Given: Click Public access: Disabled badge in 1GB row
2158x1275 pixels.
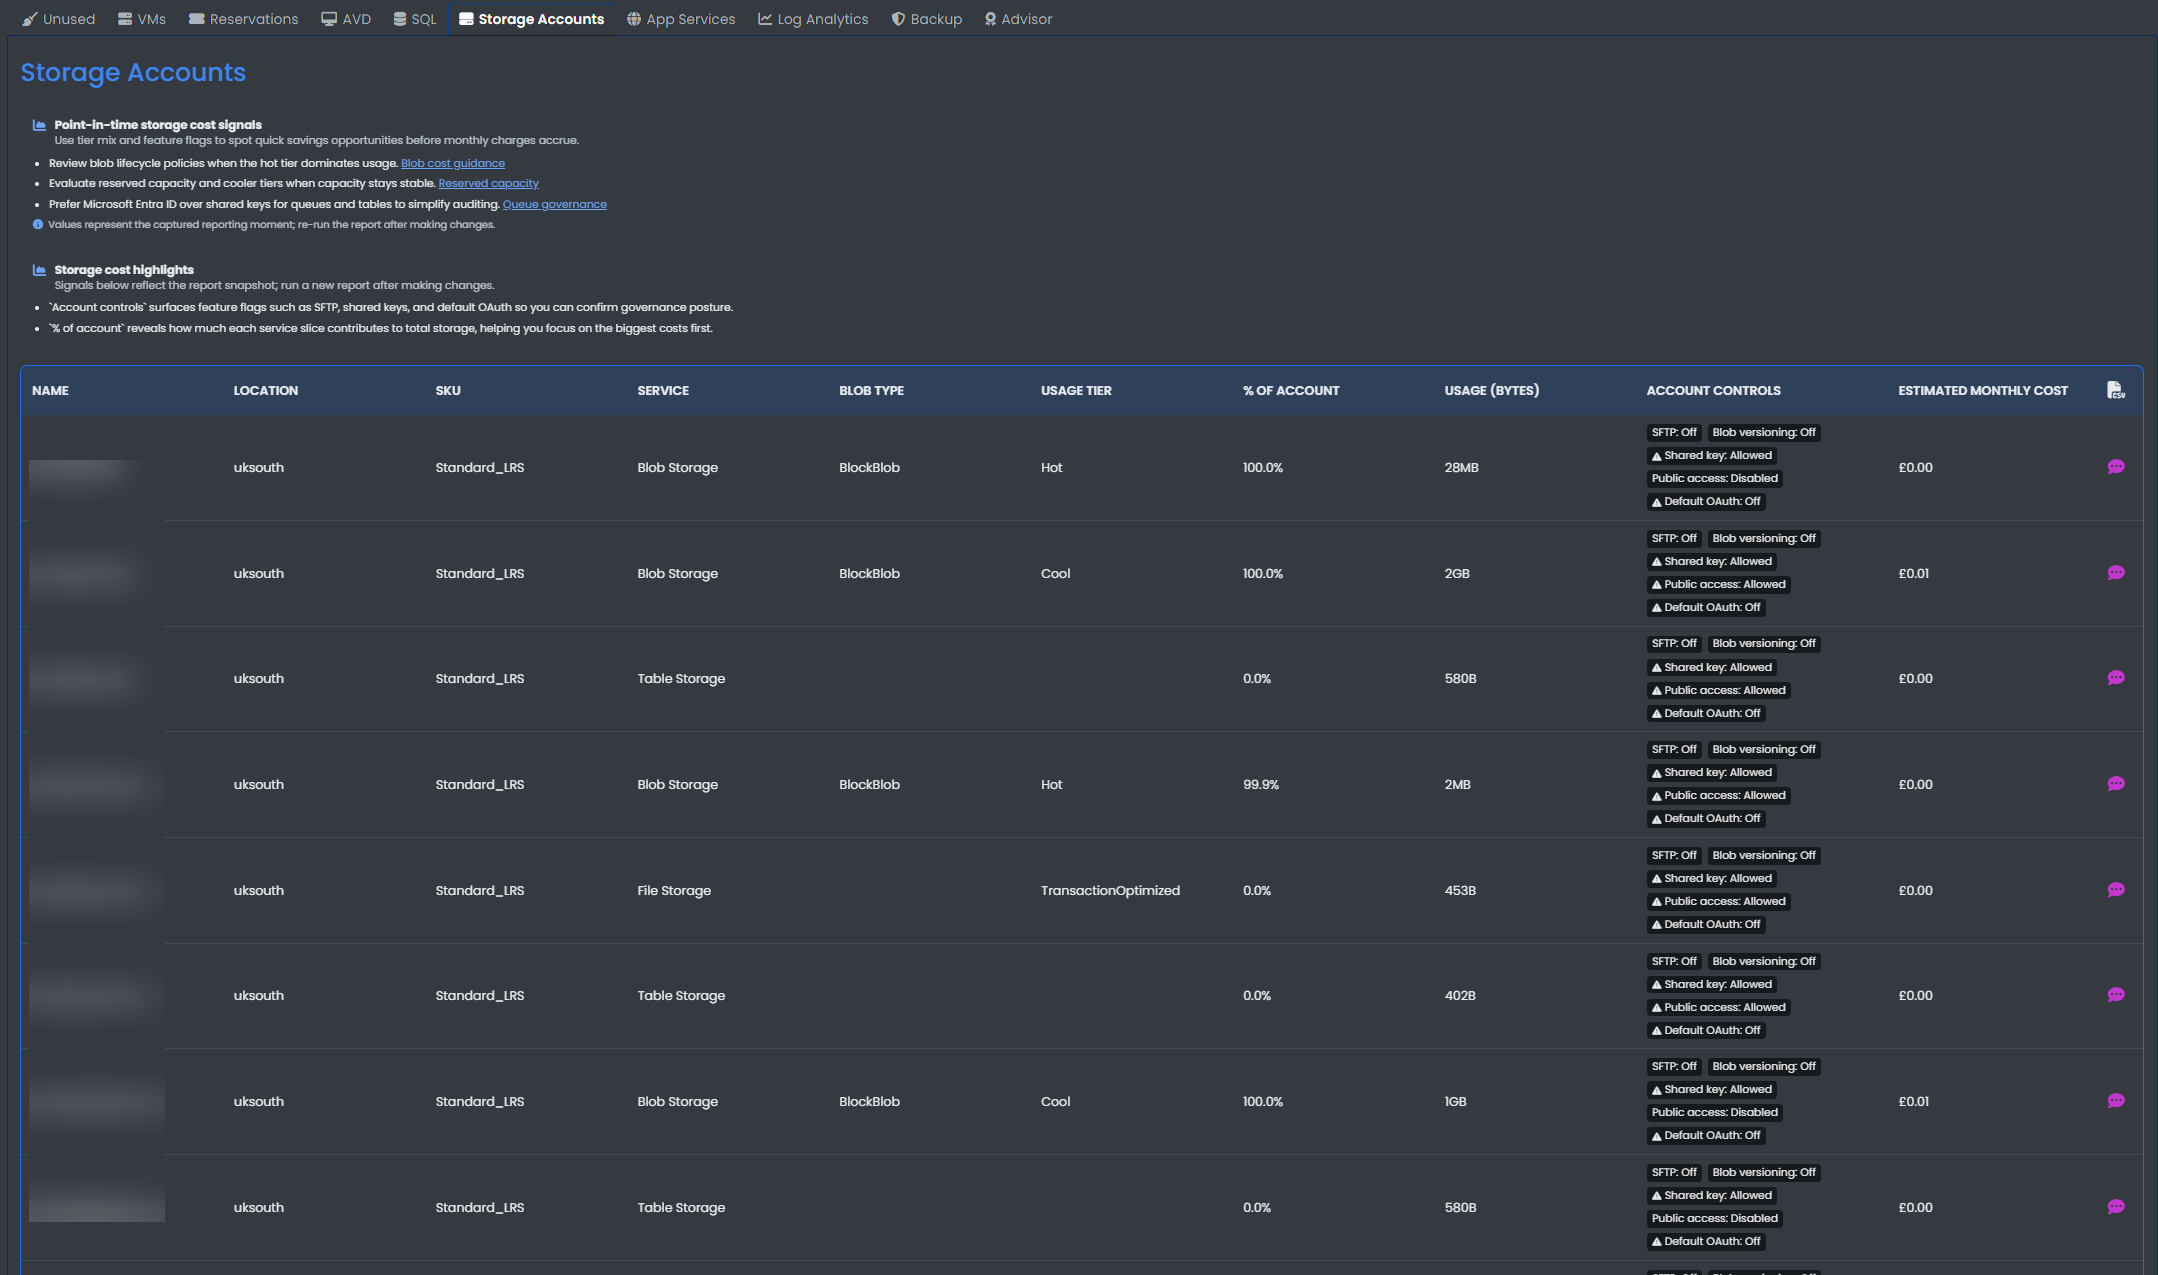Looking at the screenshot, I should 1714,1112.
